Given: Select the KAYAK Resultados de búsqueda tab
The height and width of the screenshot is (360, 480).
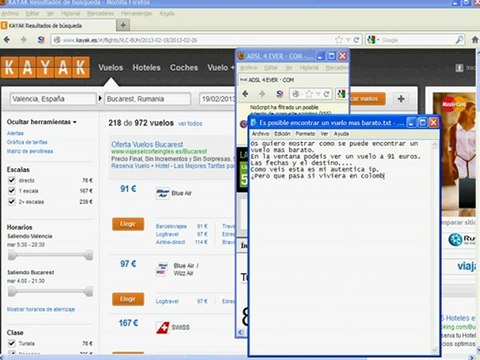Looking at the screenshot, I should click(58, 26).
